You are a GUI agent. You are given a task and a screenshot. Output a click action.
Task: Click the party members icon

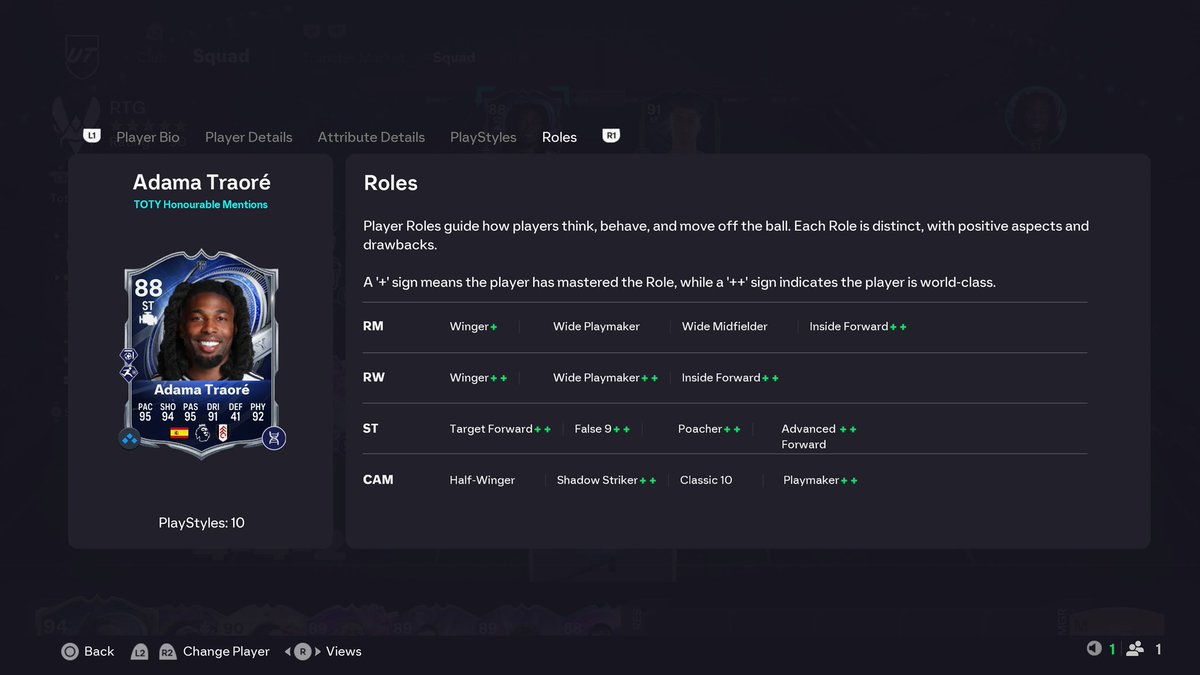[1135, 649]
